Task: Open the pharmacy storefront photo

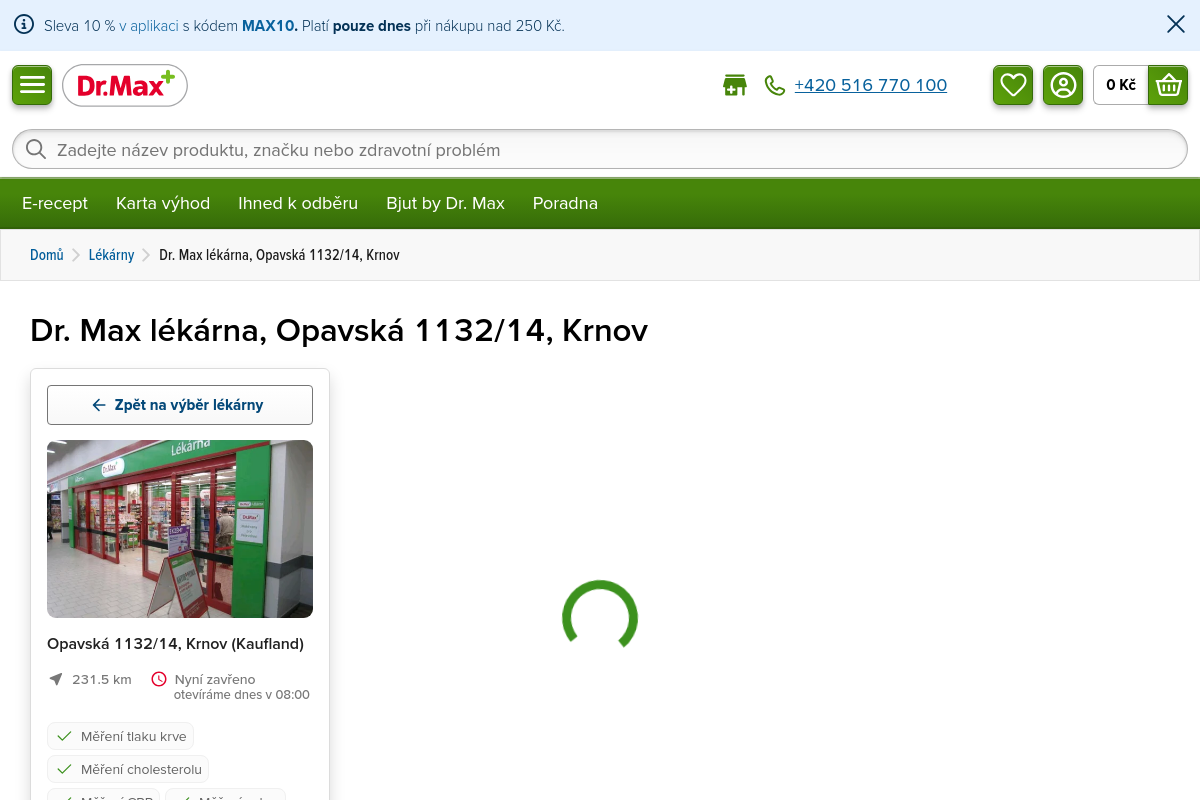Action: [x=180, y=529]
